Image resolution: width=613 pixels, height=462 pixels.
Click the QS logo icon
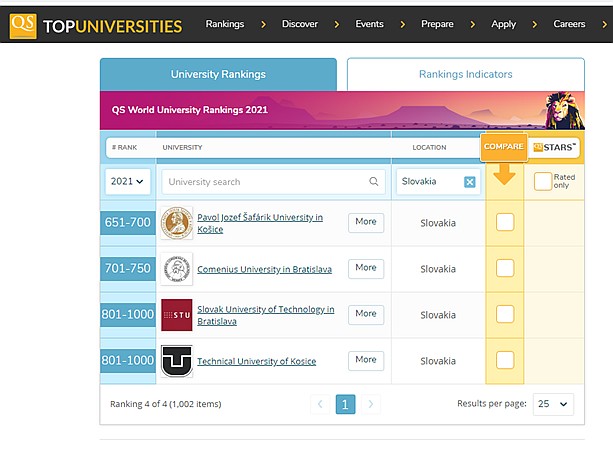coord(23,26)
